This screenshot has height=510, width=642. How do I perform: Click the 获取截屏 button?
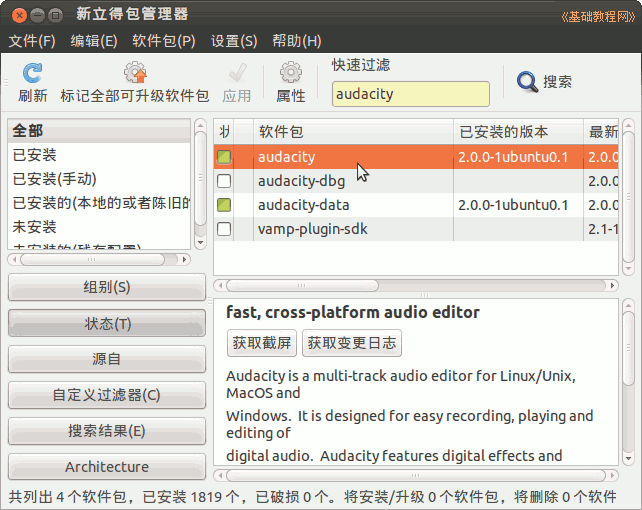click(262, 343)
